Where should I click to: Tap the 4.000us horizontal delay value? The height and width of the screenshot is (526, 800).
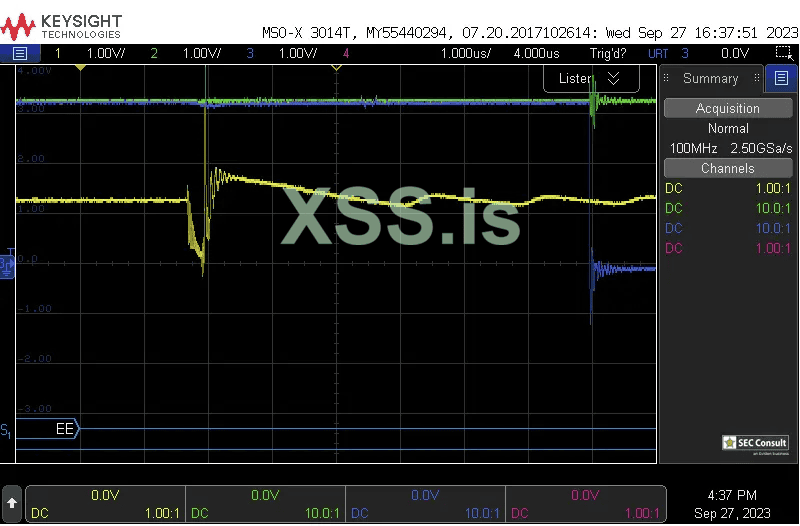coord(536,53)
